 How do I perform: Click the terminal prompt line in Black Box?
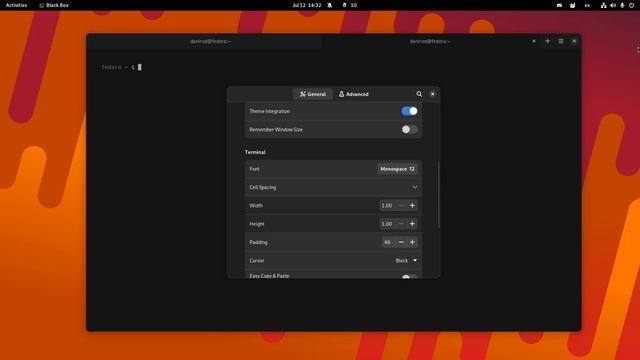(122, 67)
